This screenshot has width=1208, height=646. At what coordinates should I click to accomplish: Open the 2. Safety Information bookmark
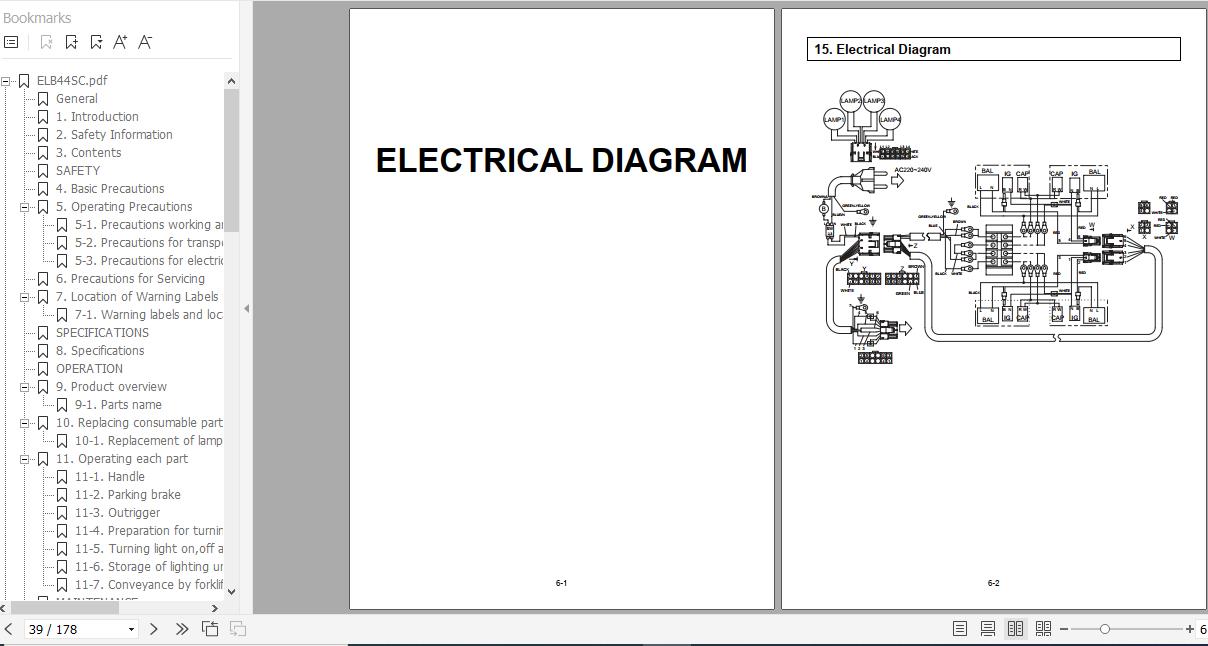point(114,135)
